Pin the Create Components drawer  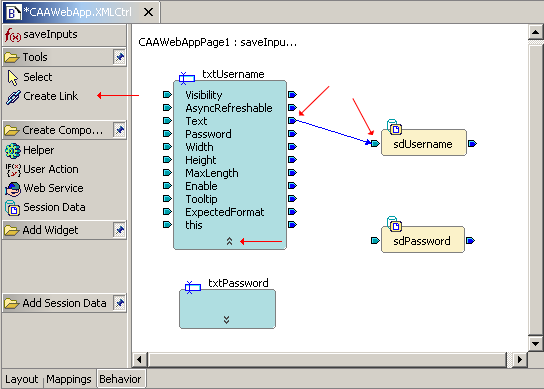coord(119,130)
